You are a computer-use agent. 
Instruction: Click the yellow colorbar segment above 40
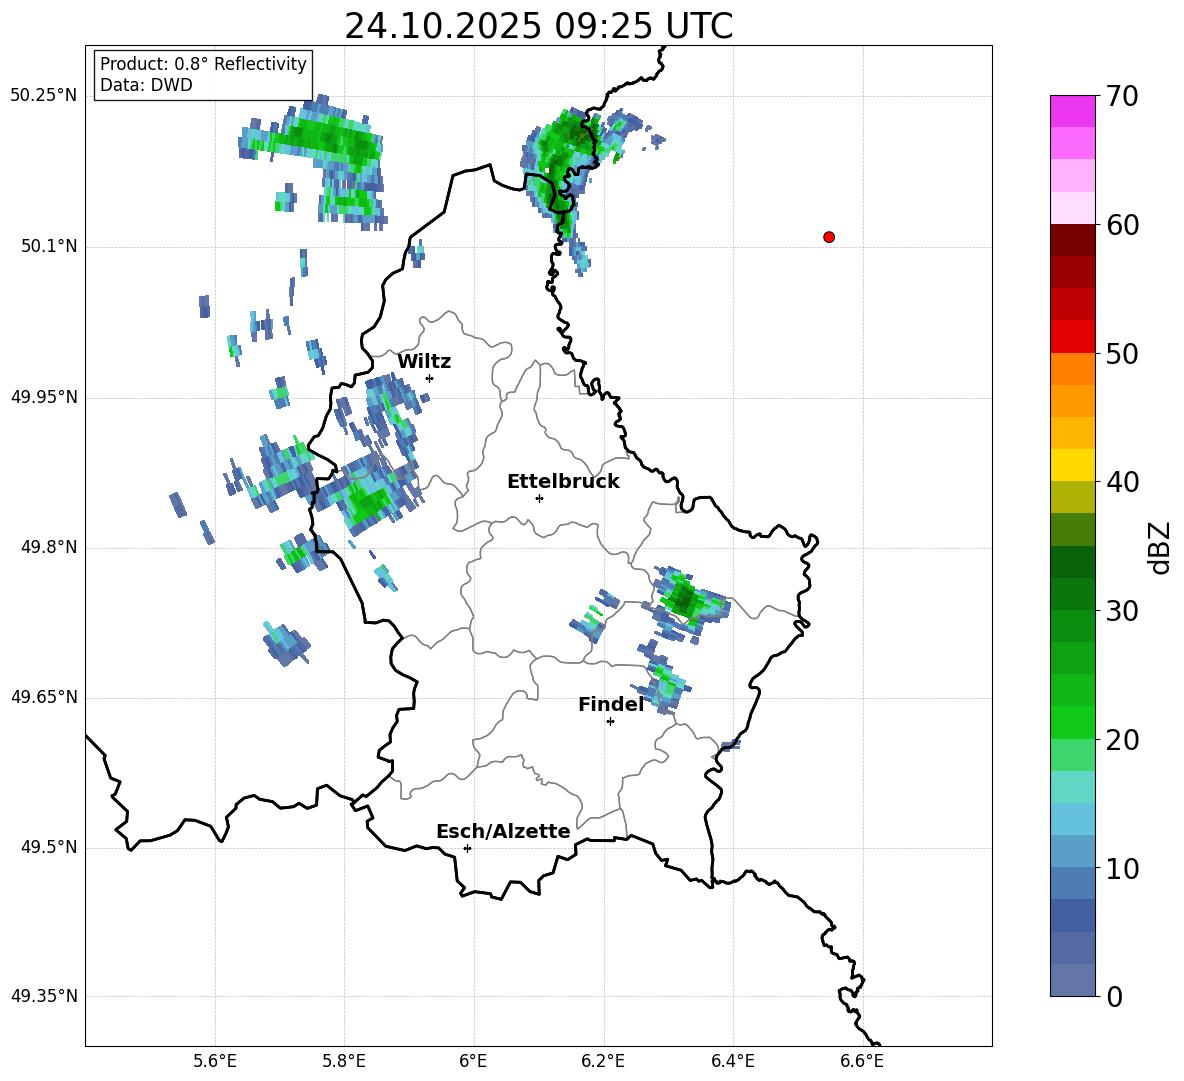1072,465
